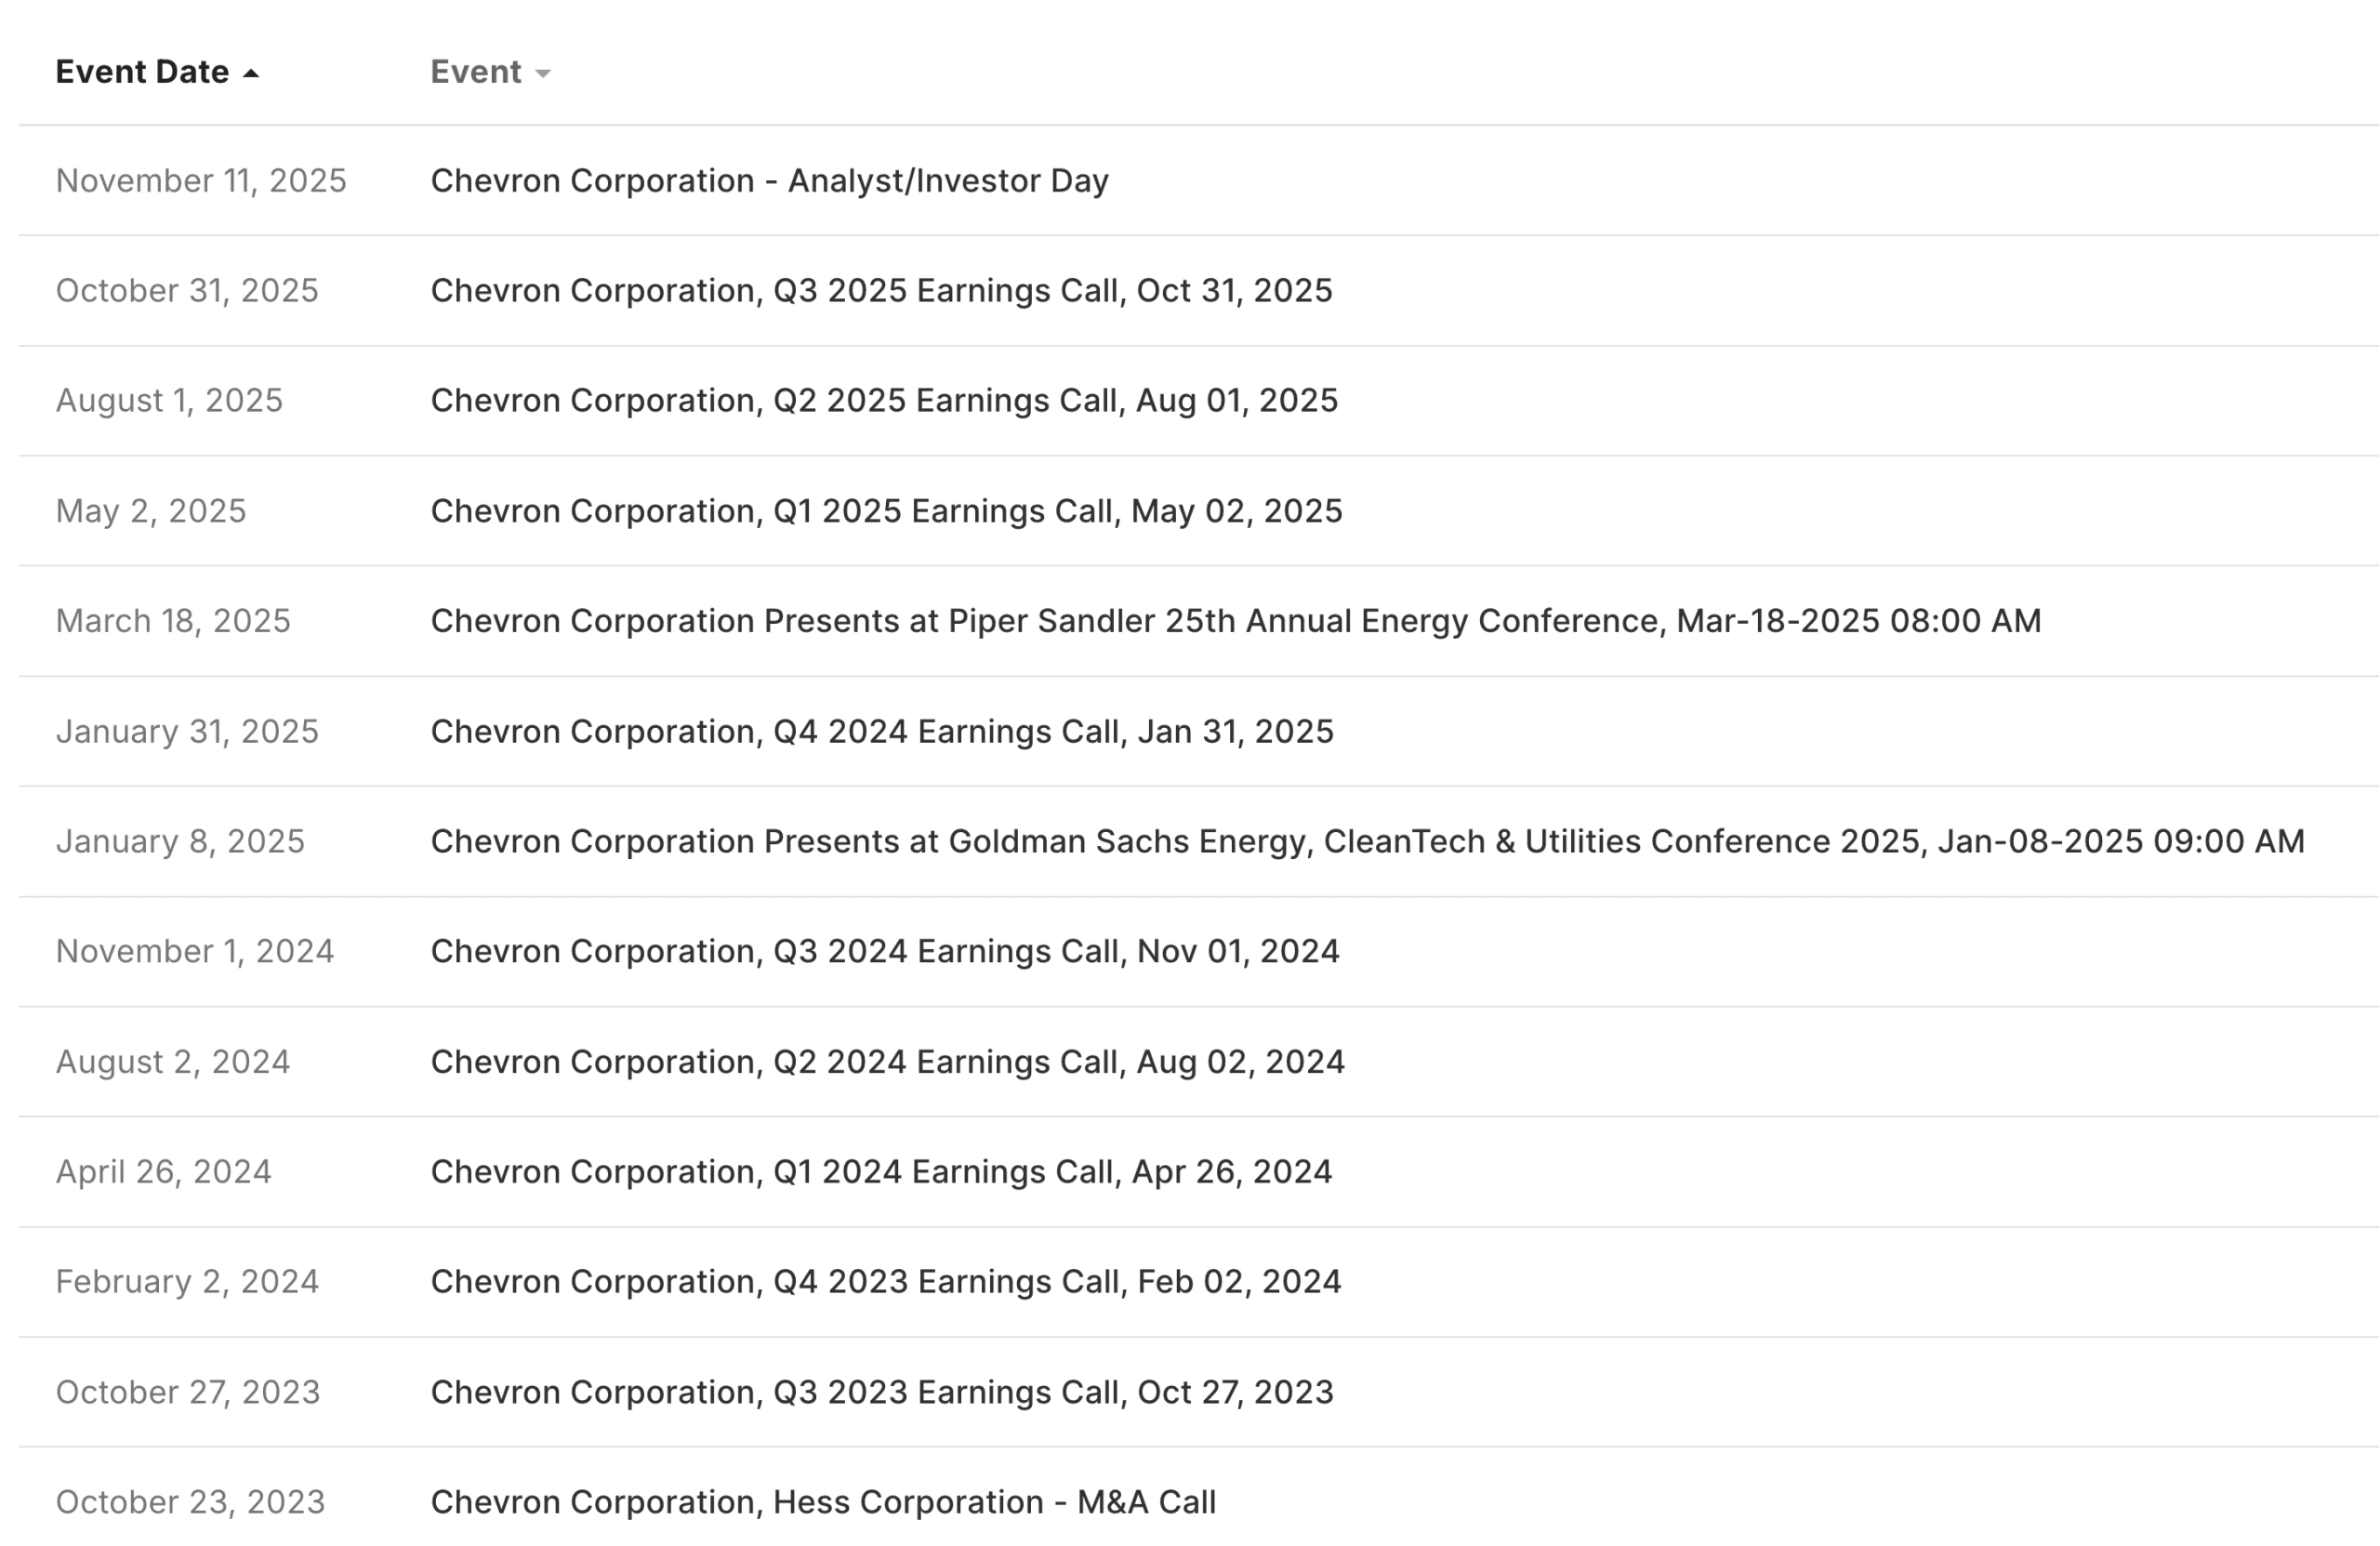Viewport: 2380px width, 1546px height.
Task: Open the Q4 2024 Earnings Call entry
Action: click(881, 731)
